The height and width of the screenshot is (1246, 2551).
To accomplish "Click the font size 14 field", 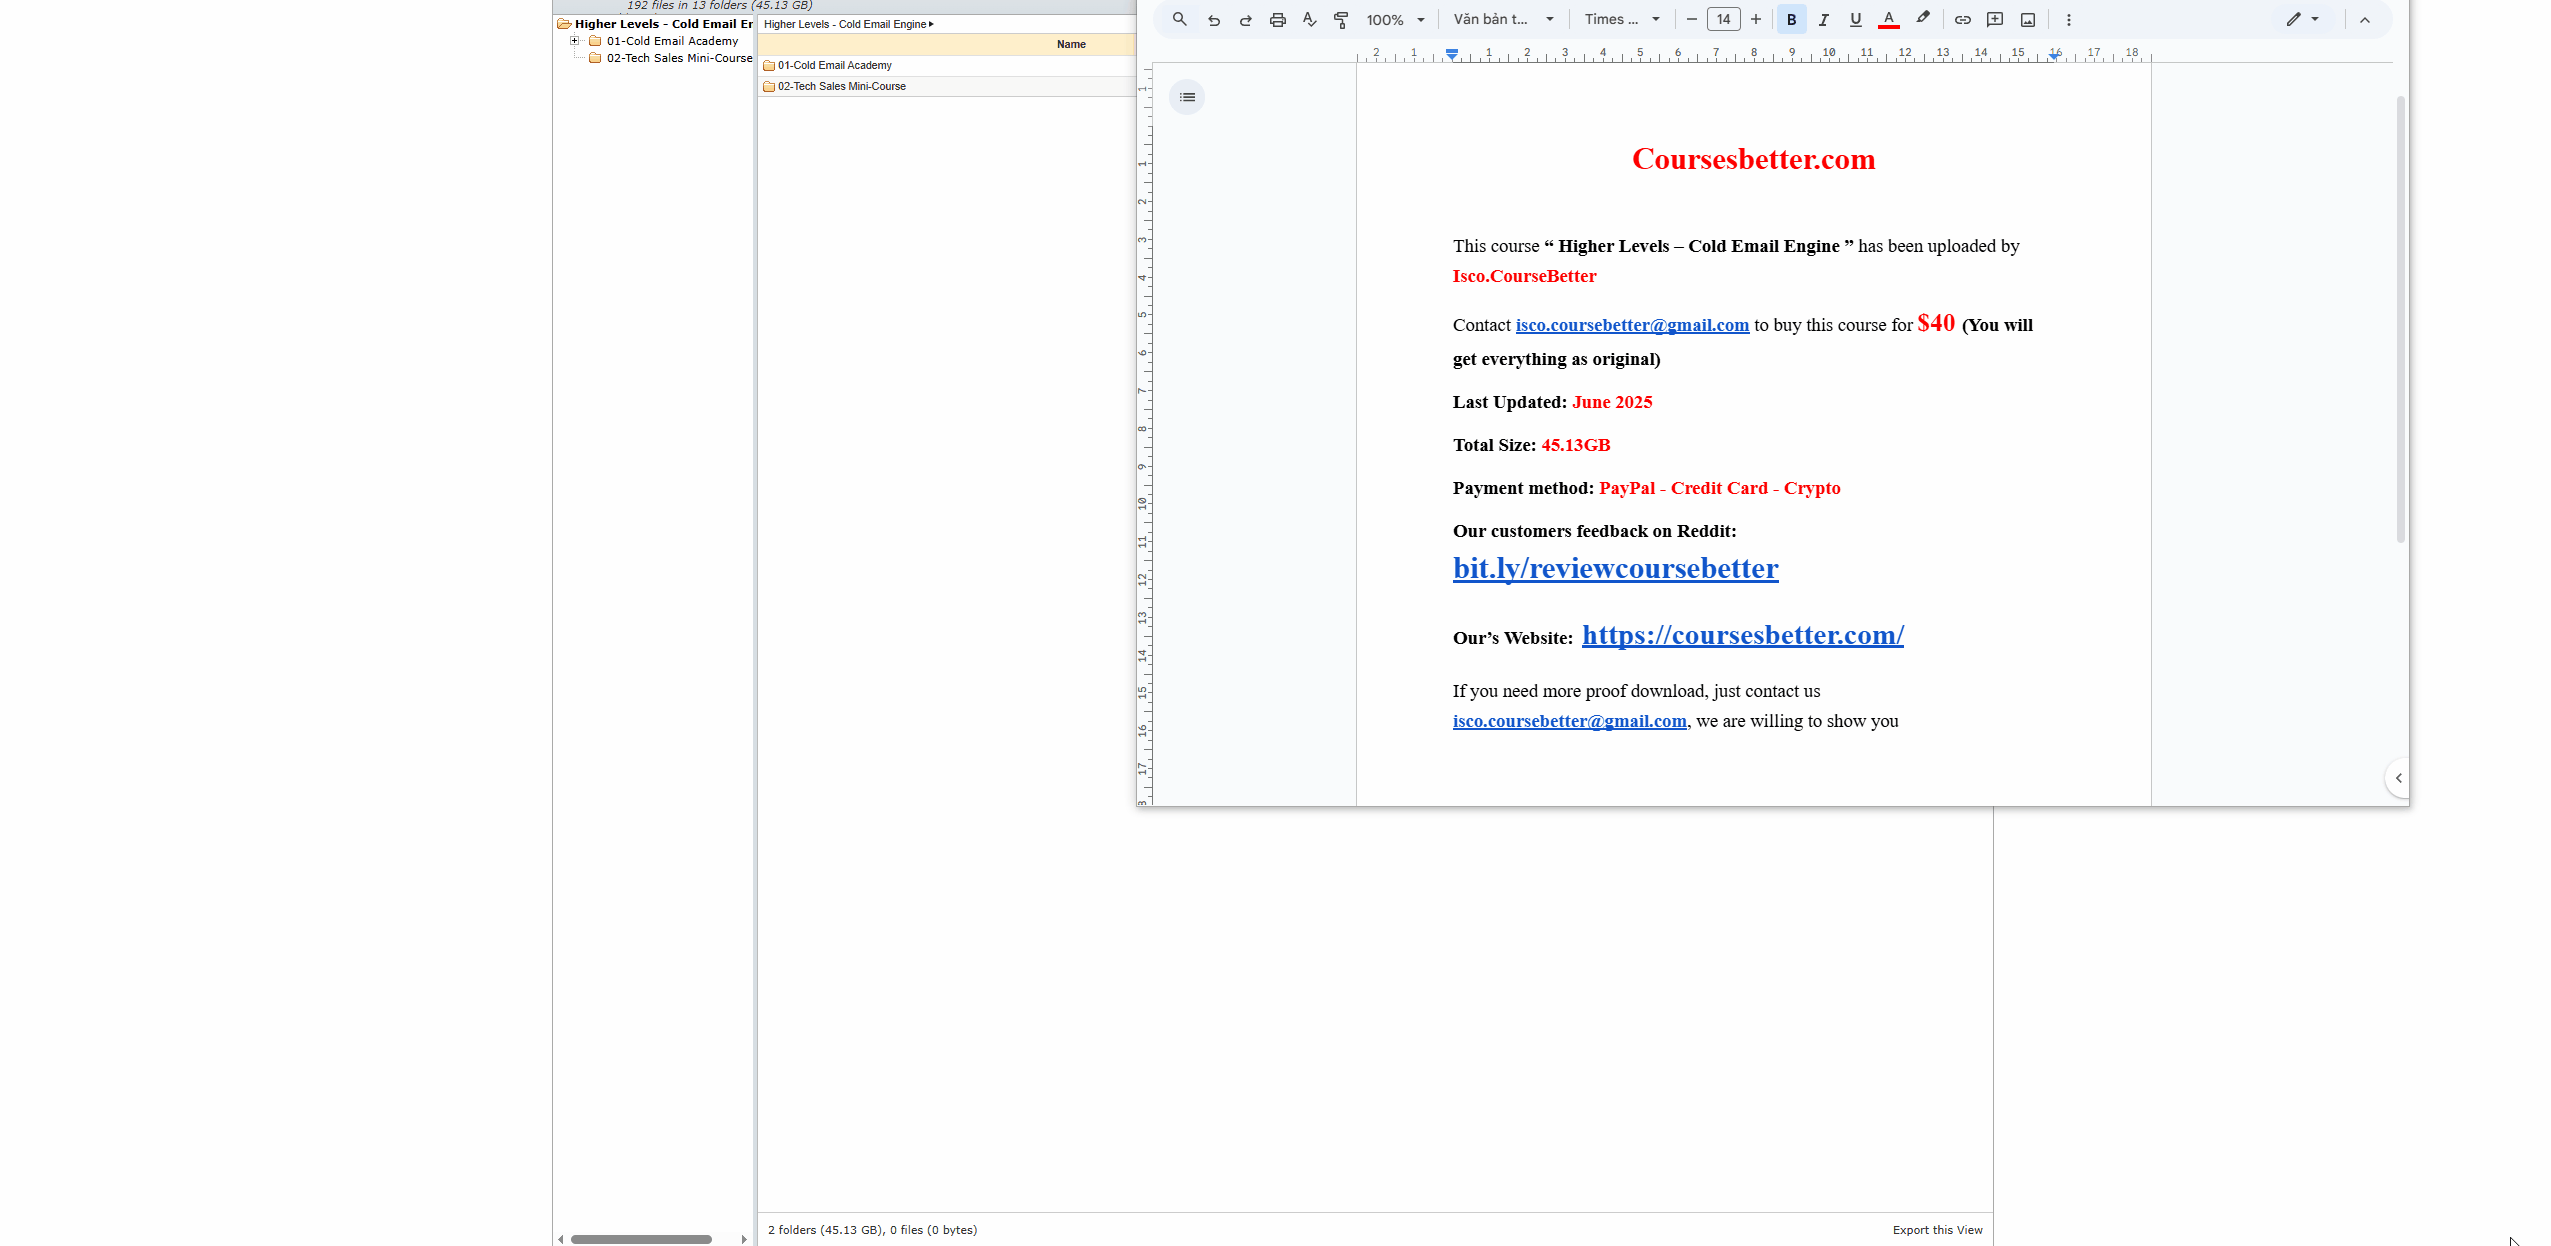I will pyautogui.click(x=1723, y=20).
